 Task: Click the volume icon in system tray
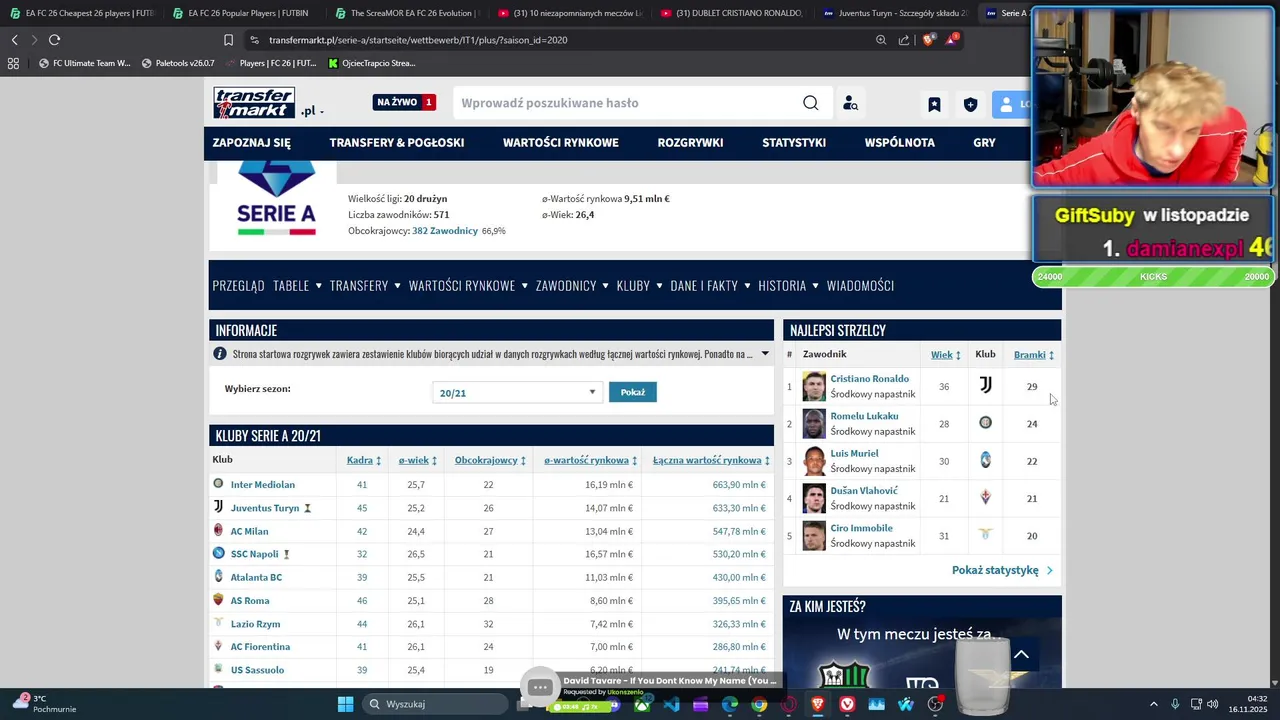[1212, 704]
